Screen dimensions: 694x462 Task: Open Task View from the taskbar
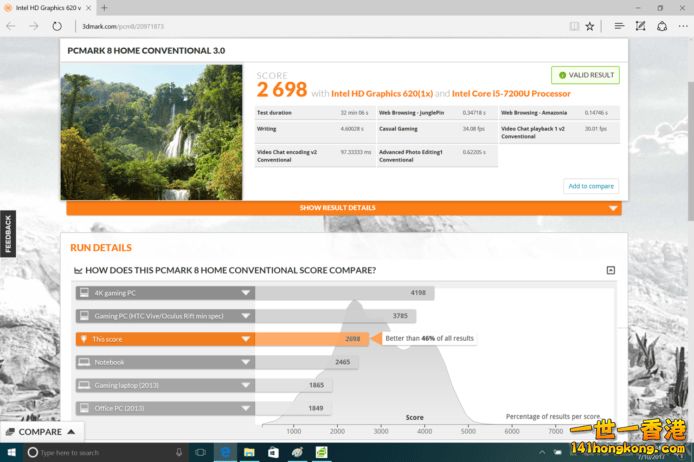[200, 452]
